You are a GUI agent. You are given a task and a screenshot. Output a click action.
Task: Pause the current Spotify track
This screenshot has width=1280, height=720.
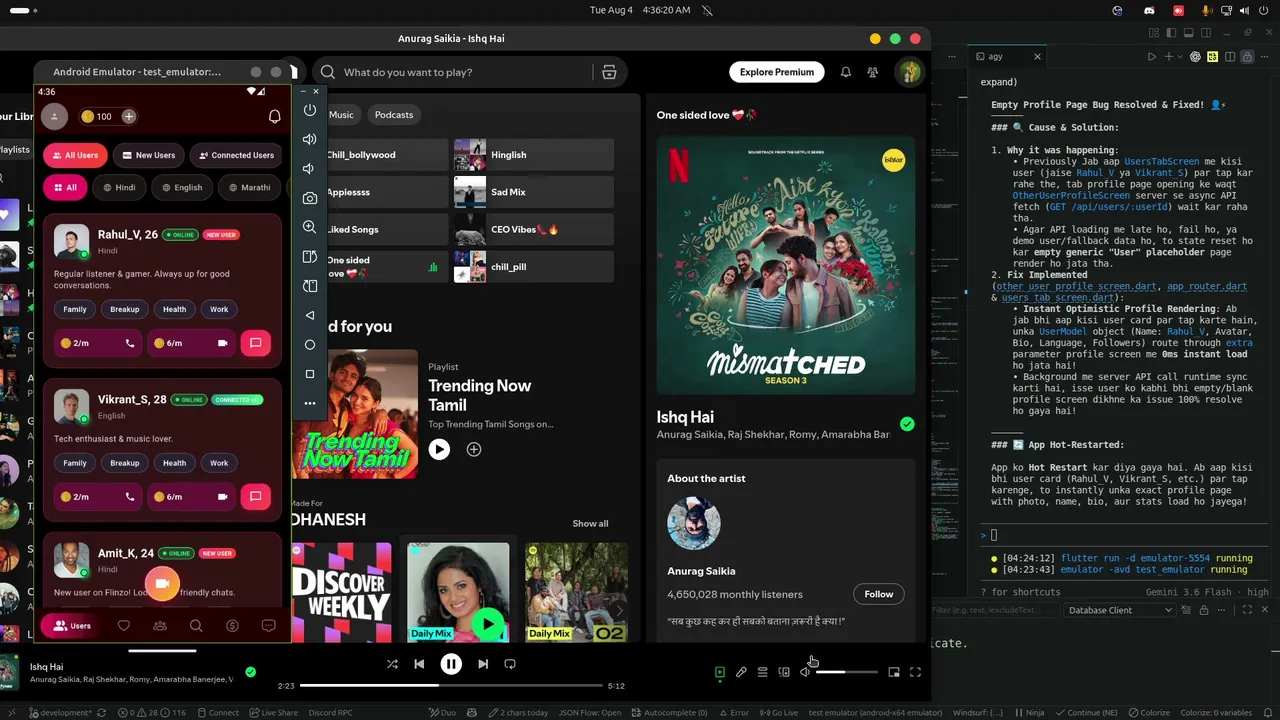(451, 664)
